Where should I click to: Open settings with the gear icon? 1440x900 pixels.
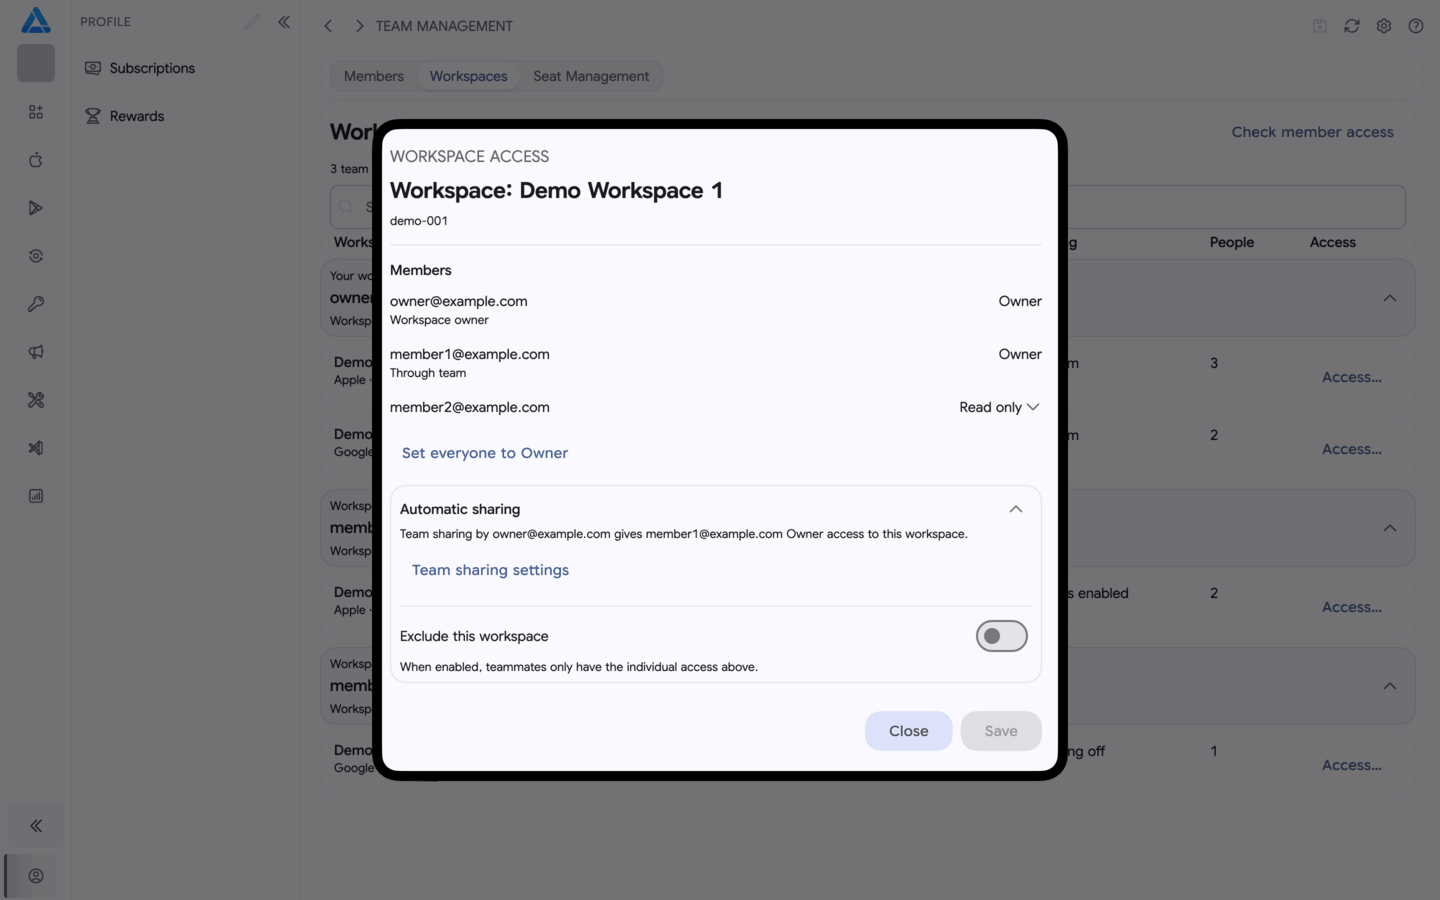[x=1384, y=26]
